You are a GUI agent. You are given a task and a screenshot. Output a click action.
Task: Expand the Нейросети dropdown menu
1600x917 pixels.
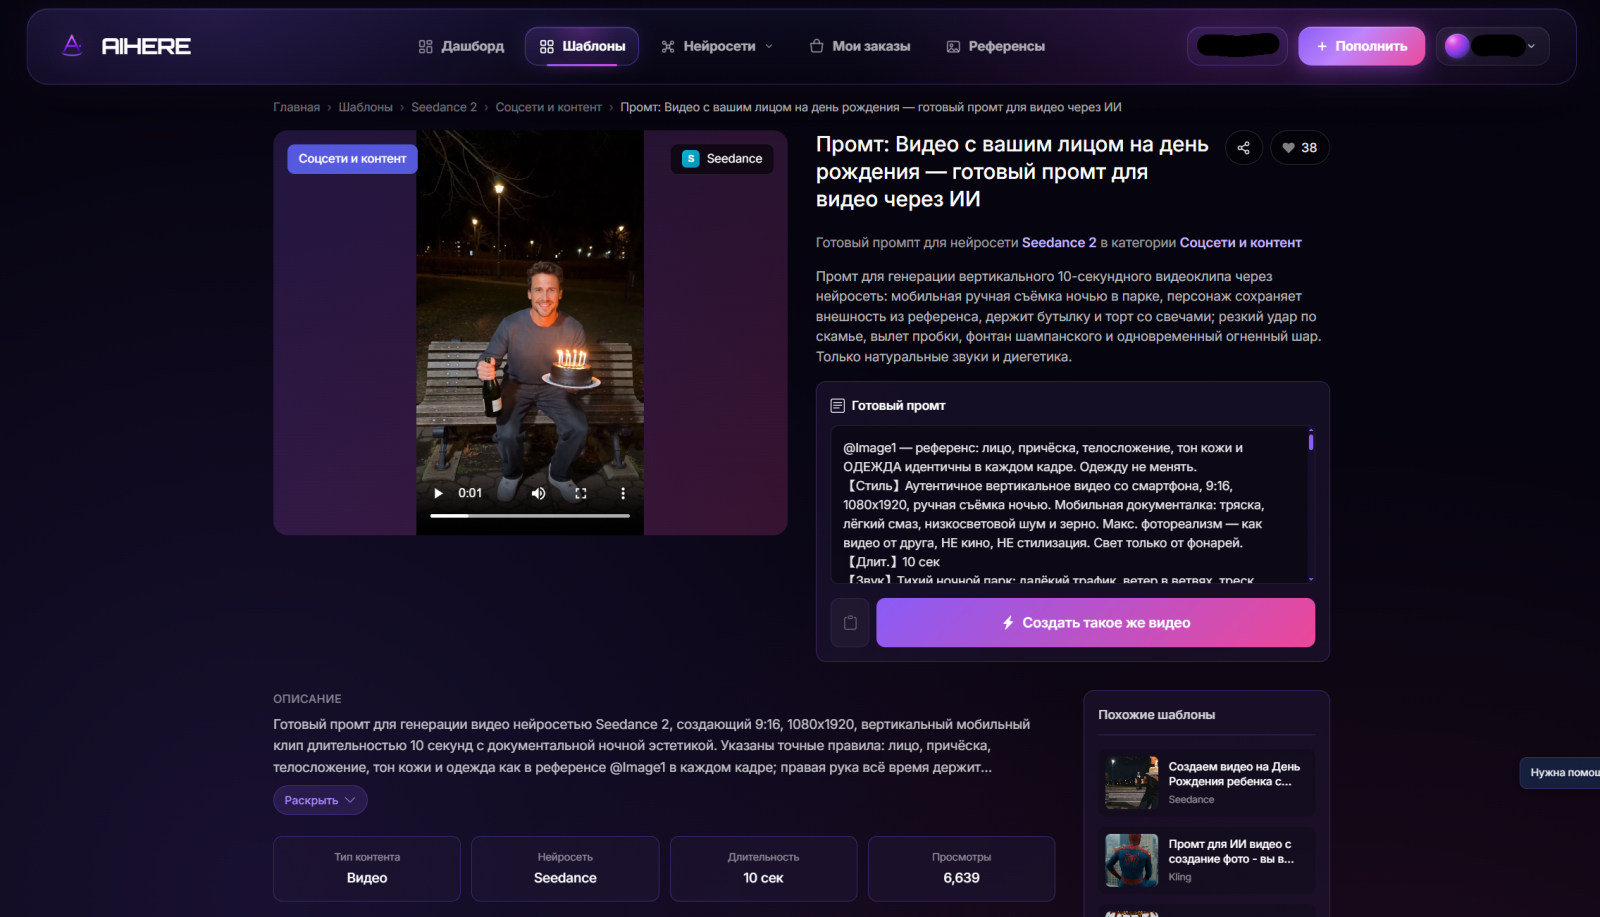coord(717,46)
